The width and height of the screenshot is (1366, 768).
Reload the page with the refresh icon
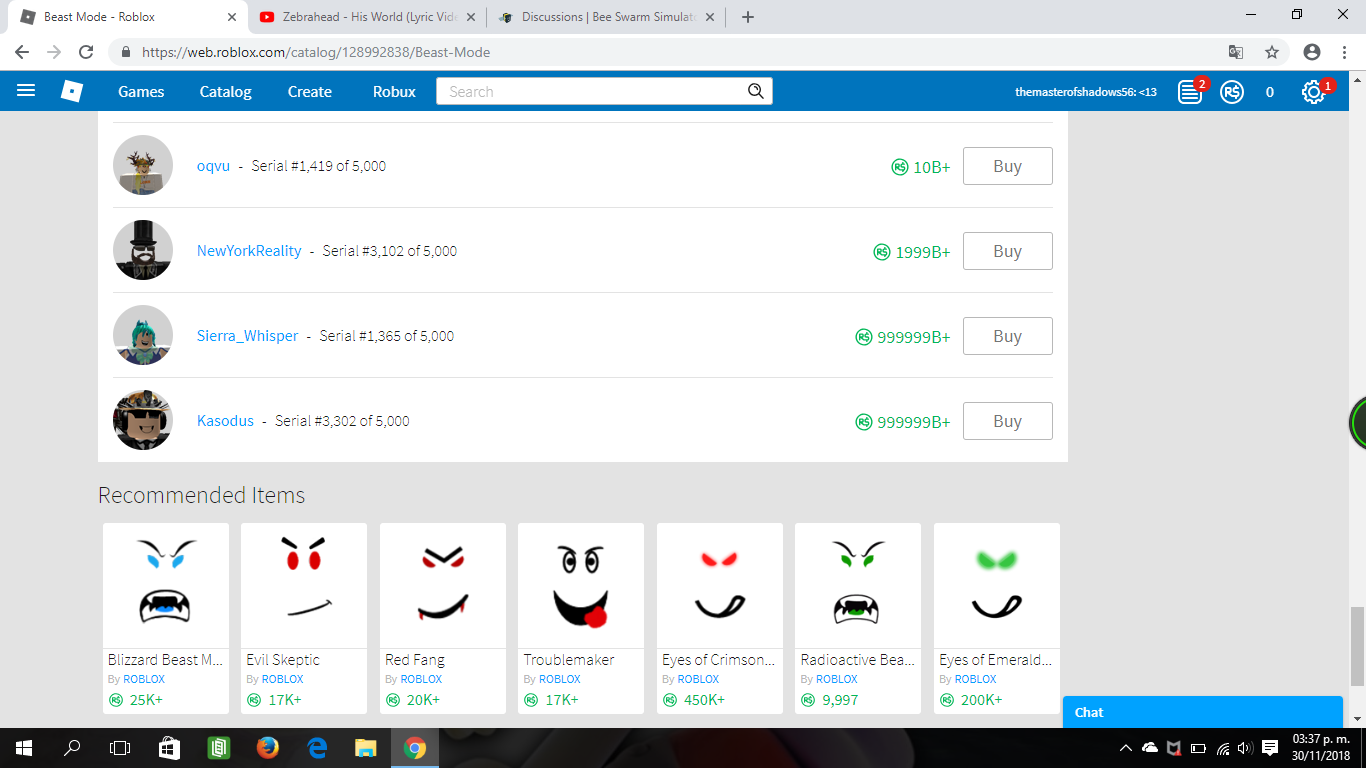(x=86, y=52)
